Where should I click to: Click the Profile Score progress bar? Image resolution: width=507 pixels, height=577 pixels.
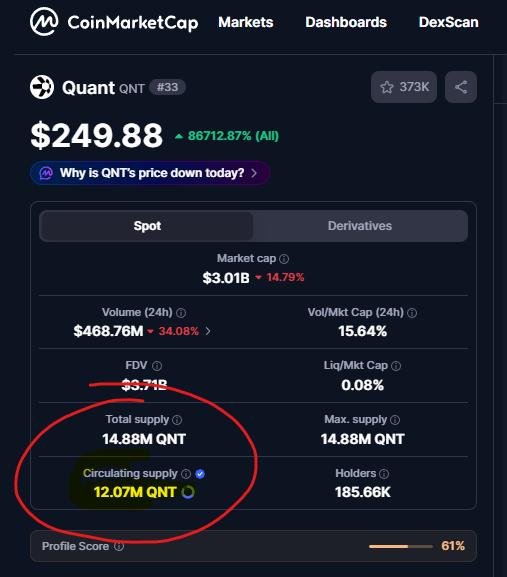click(401, 546)
